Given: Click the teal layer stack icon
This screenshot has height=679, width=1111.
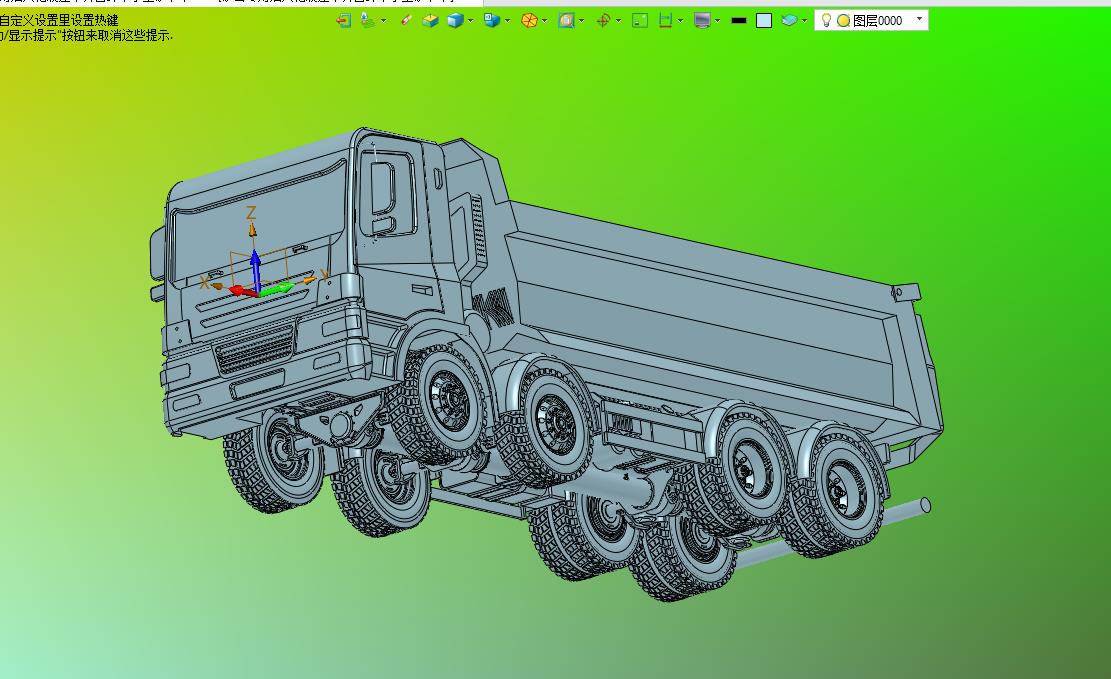Looking at the screenshot, I should [x=789, y=21].
